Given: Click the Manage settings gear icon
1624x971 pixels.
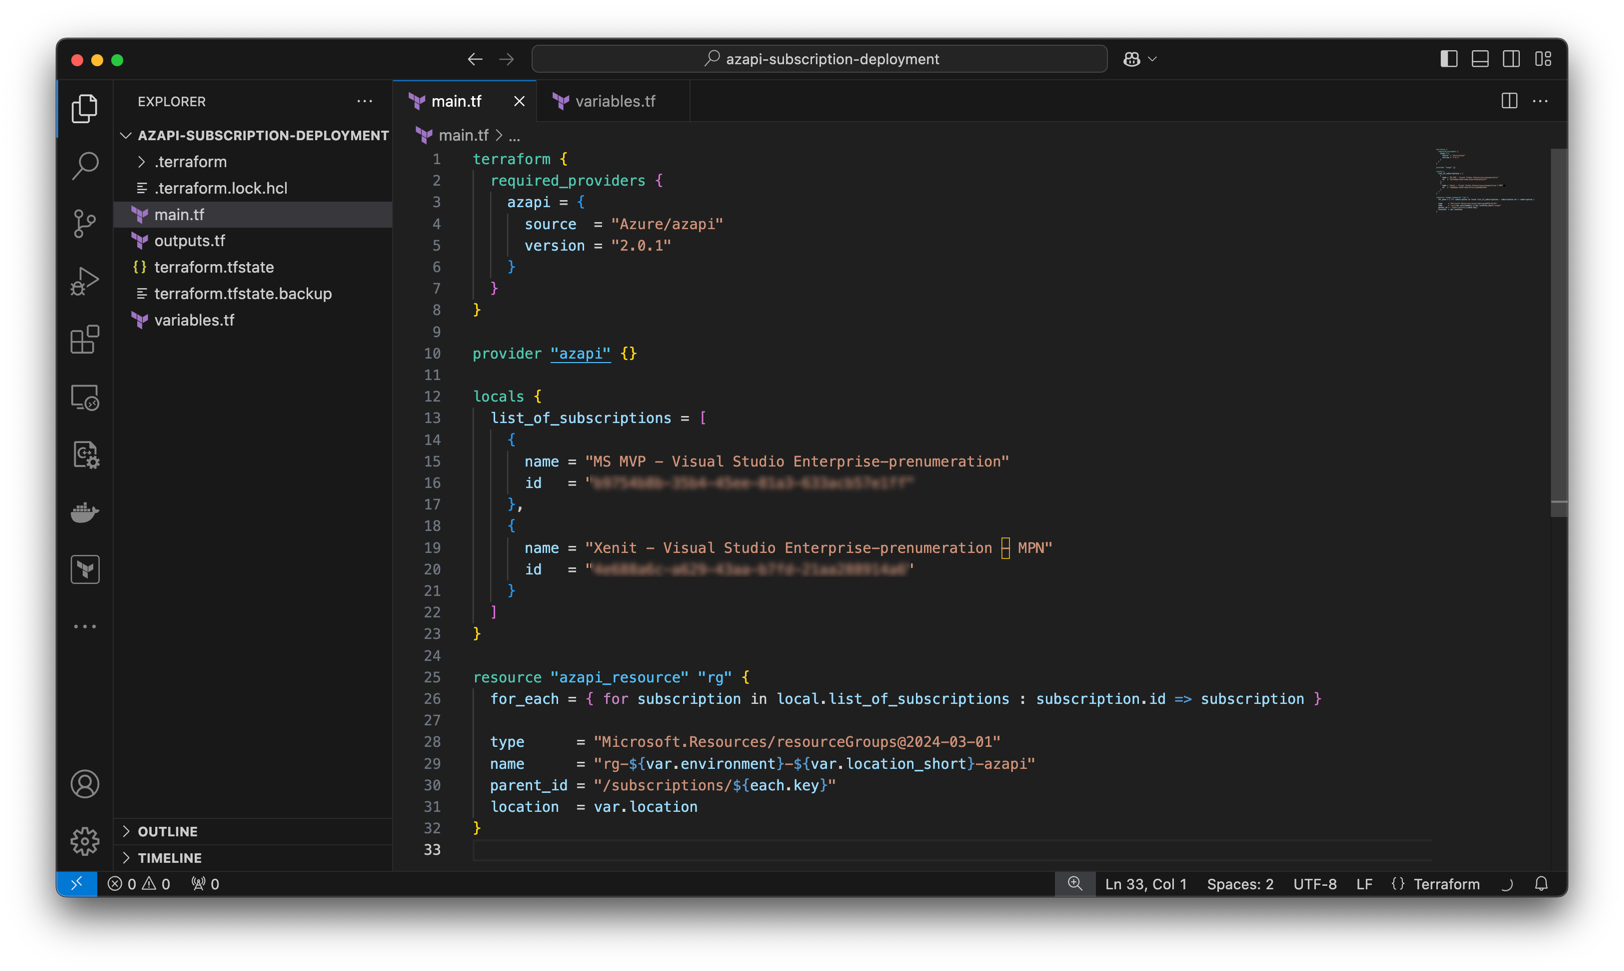Looking at the screenshot, I should tap(85, 841).
